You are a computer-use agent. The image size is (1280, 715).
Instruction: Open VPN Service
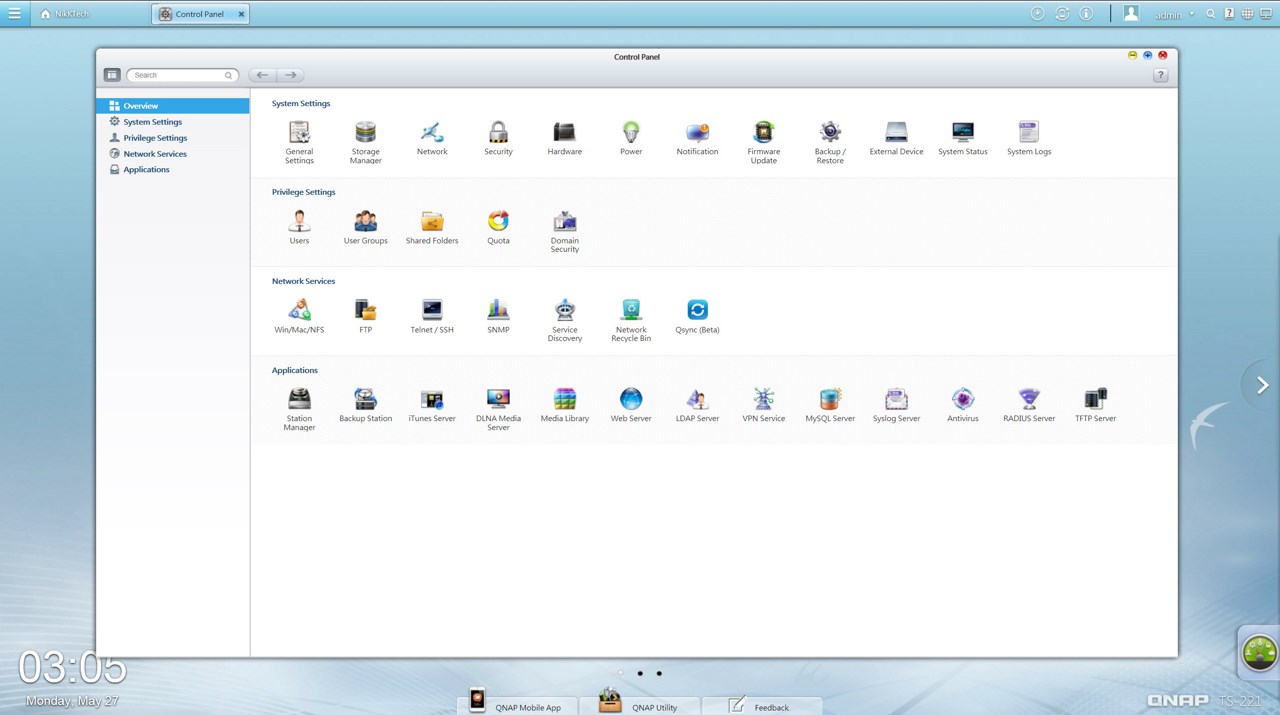pos(764,404)
